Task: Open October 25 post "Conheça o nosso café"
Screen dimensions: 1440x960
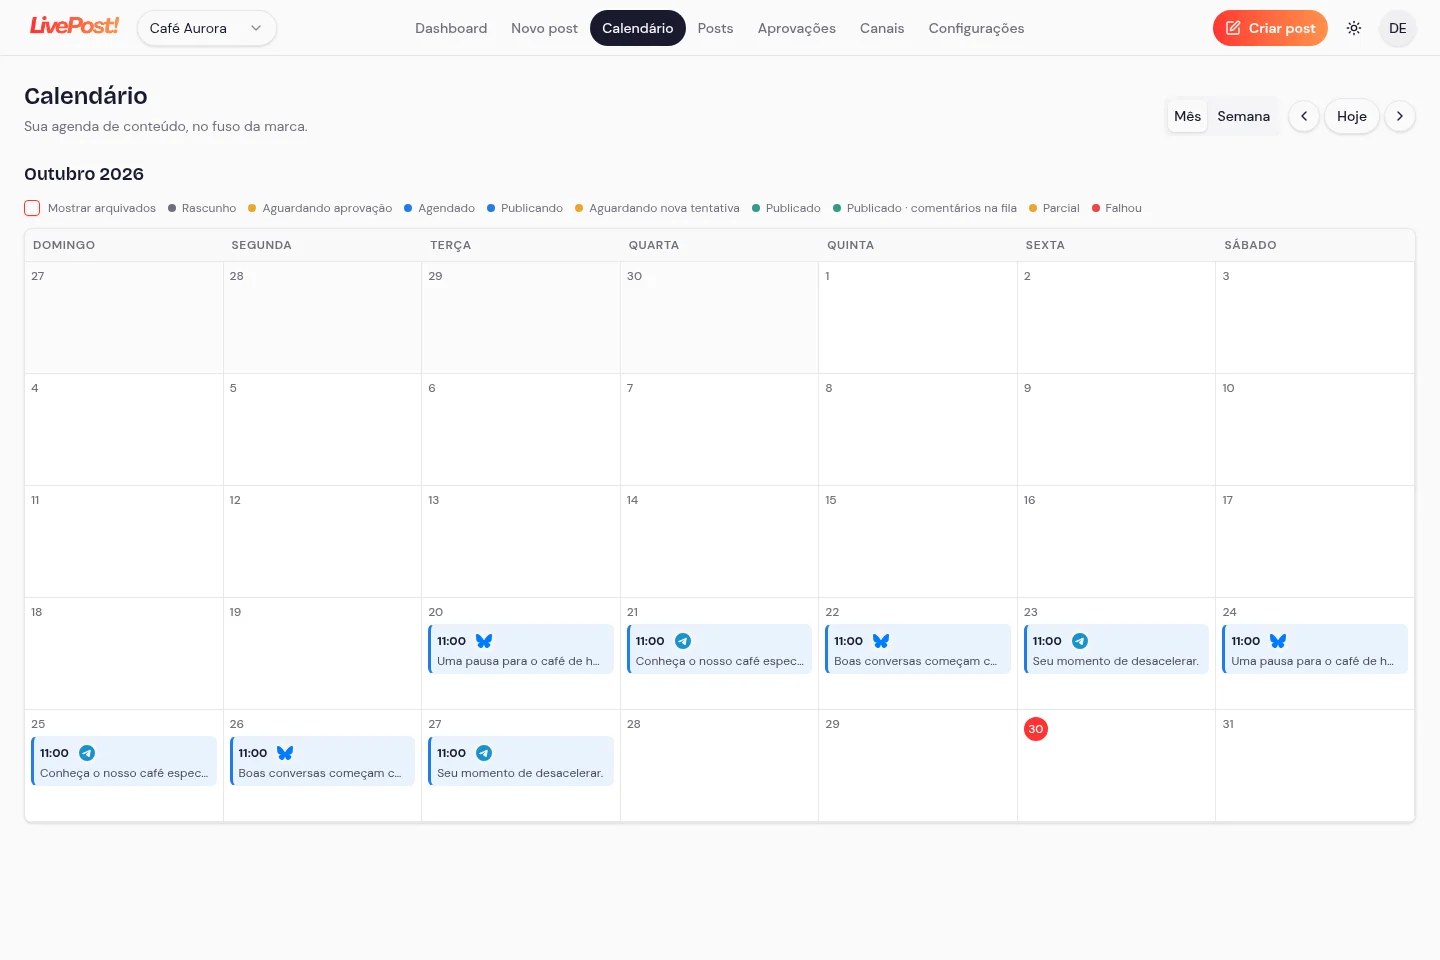Action: (x=124, y=761)
